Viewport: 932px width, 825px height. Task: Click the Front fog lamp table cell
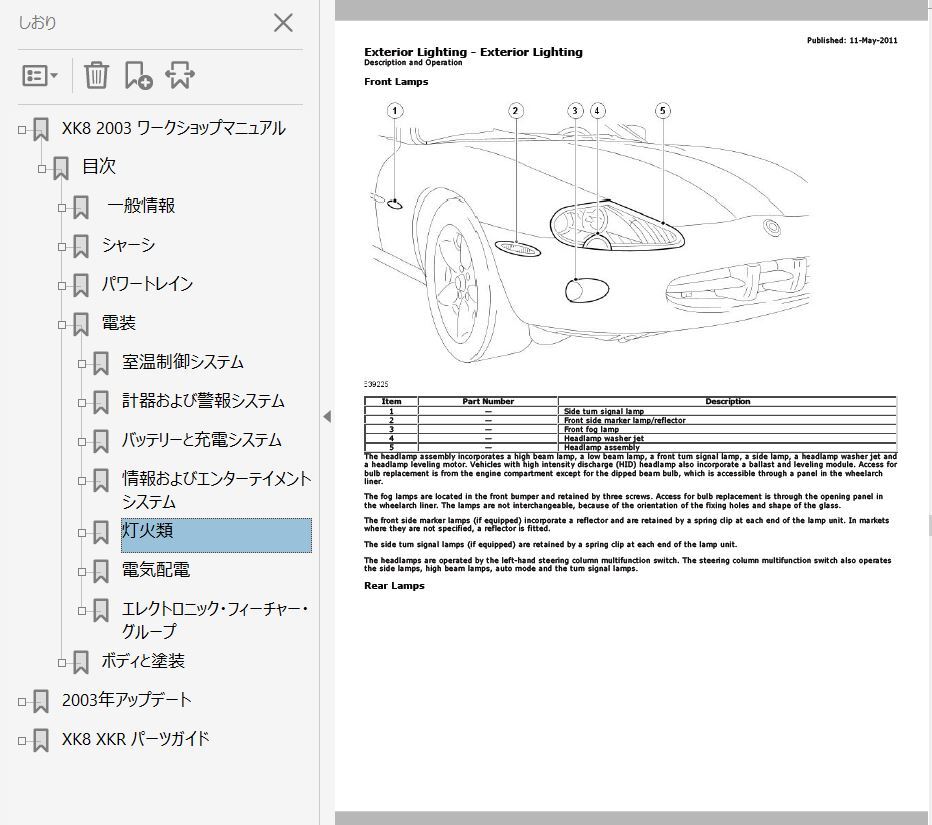(727, 429)
